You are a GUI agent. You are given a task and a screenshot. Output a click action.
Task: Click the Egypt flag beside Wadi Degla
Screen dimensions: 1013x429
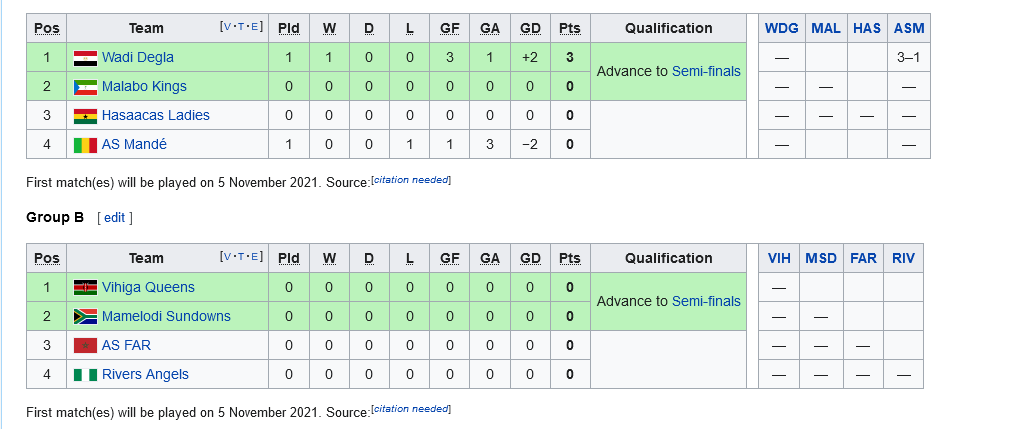(x=85, y=58)
